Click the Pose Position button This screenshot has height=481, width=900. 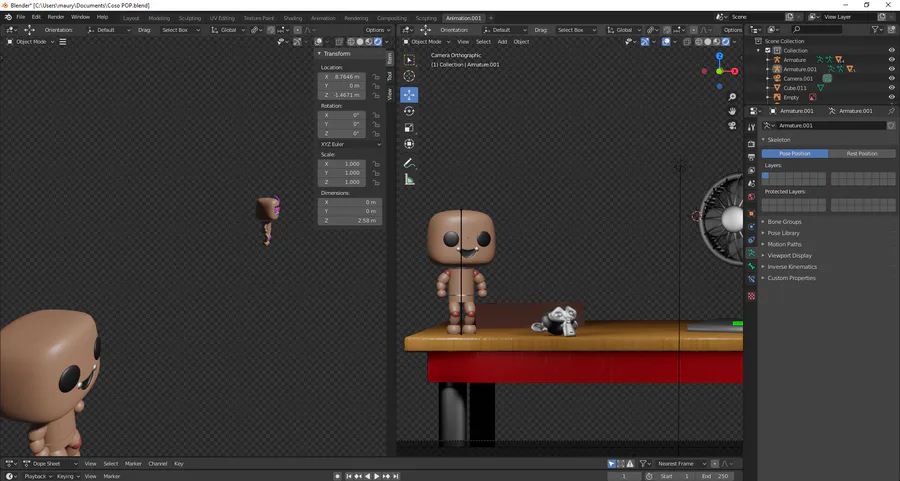pyautogui.click(x=795, y=154)
